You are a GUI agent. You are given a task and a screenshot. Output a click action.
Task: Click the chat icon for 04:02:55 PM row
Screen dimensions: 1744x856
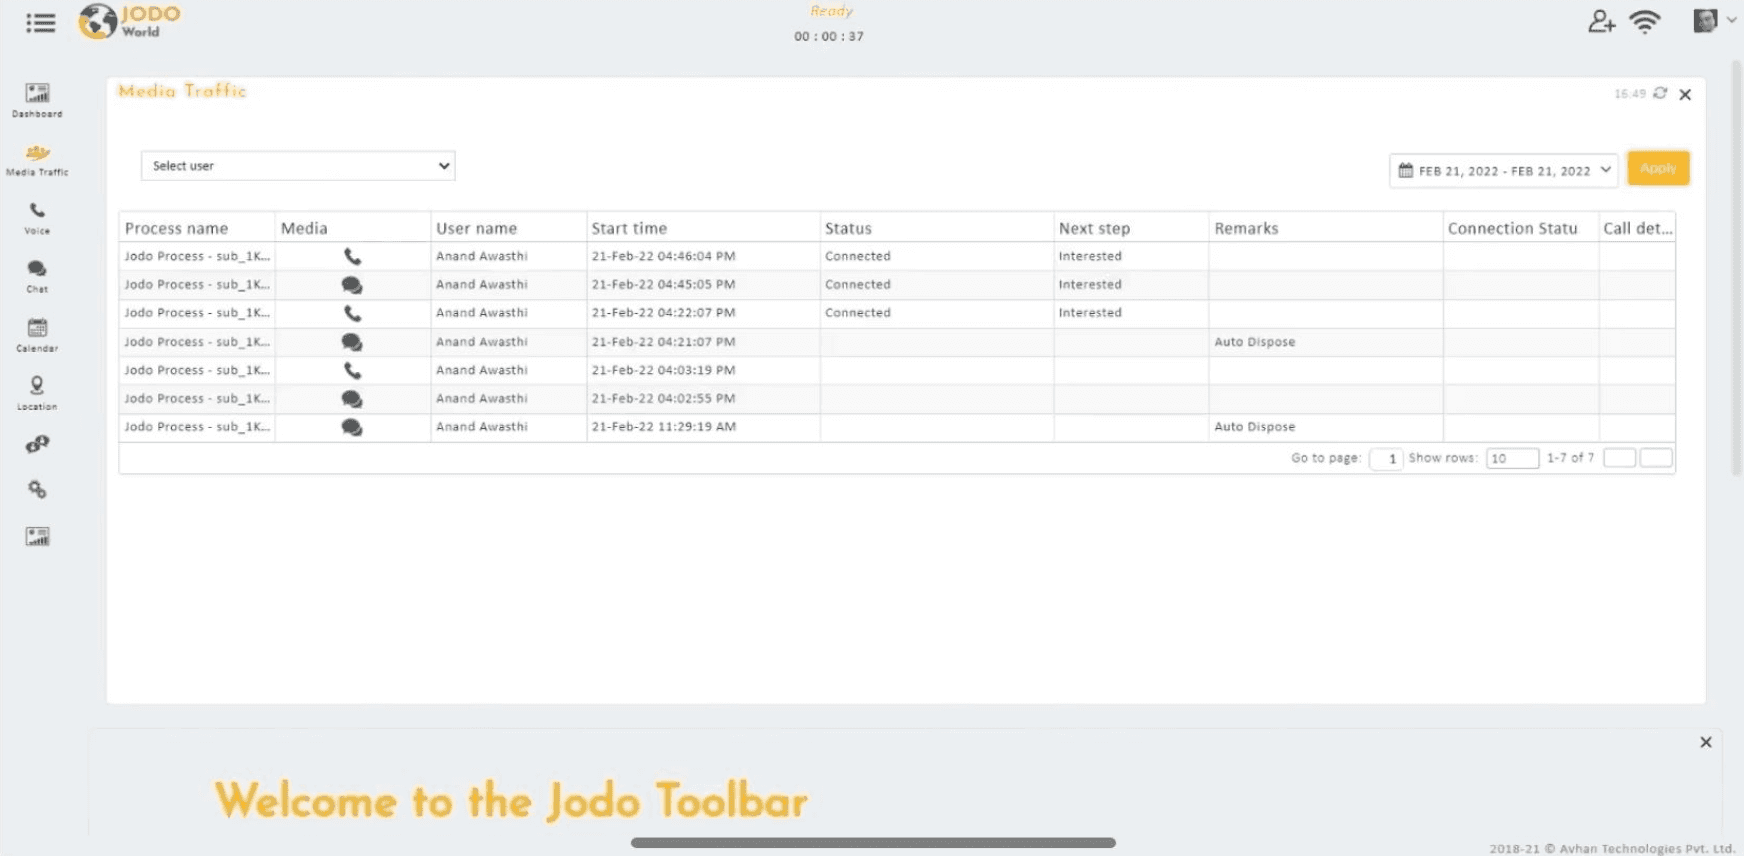[x=352, y=399]
